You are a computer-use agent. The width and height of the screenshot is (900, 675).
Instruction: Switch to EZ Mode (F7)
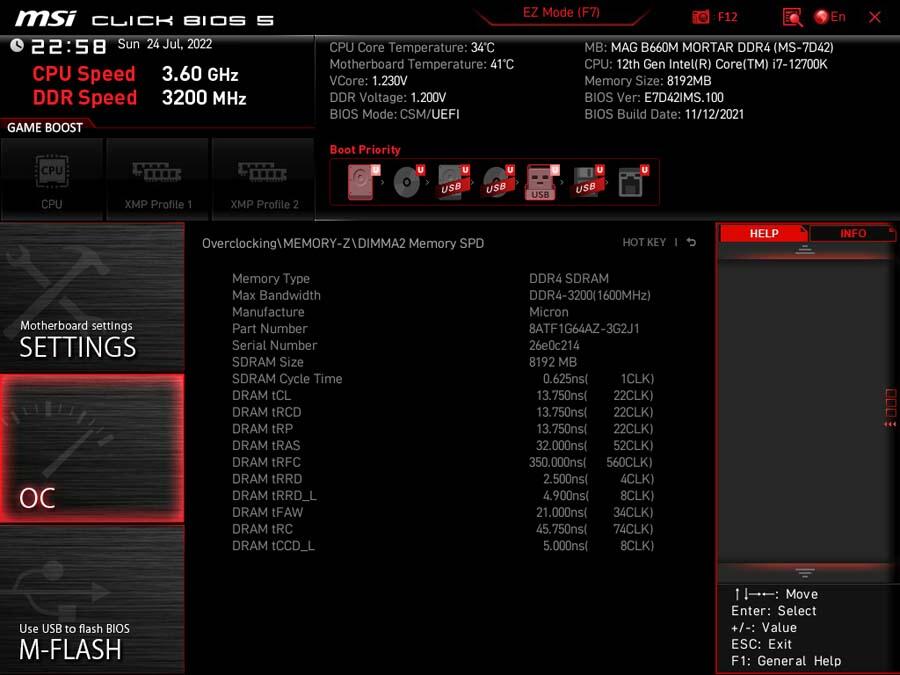561,13
